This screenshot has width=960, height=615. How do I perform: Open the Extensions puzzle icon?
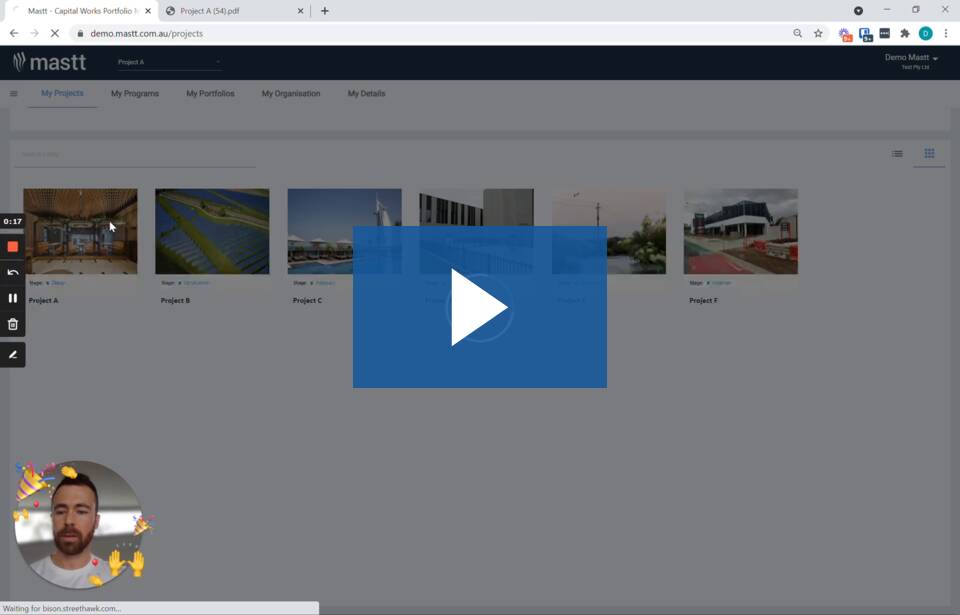905,34
